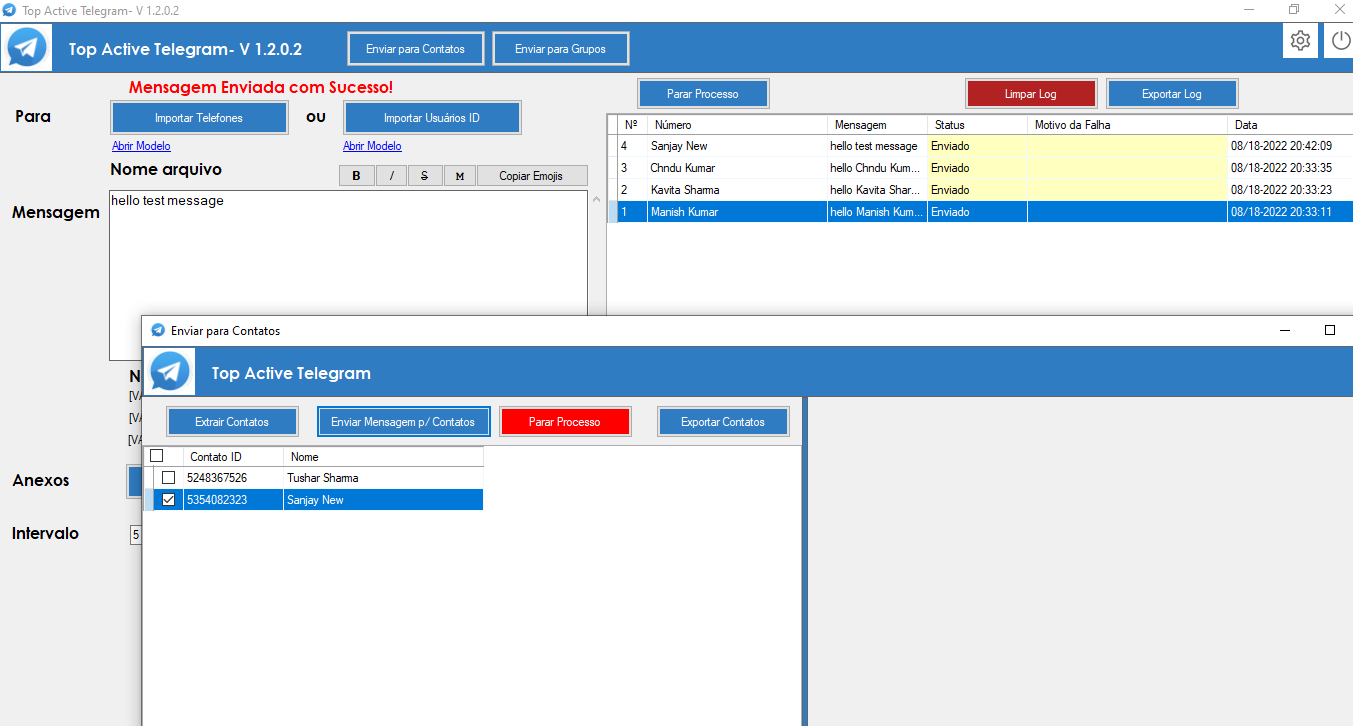Click the Telegram logo in main window header
This screenshot has height=726, width=1353.
point(27,47)
